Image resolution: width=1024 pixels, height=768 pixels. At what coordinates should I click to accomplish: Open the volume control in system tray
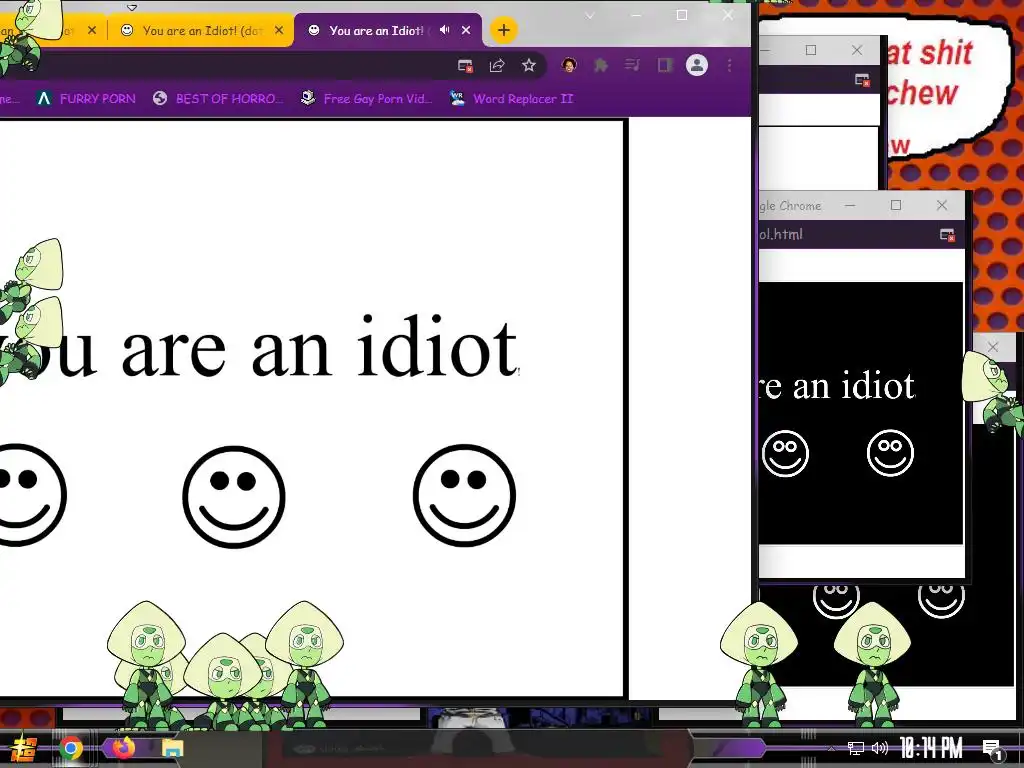coord(880,748)
